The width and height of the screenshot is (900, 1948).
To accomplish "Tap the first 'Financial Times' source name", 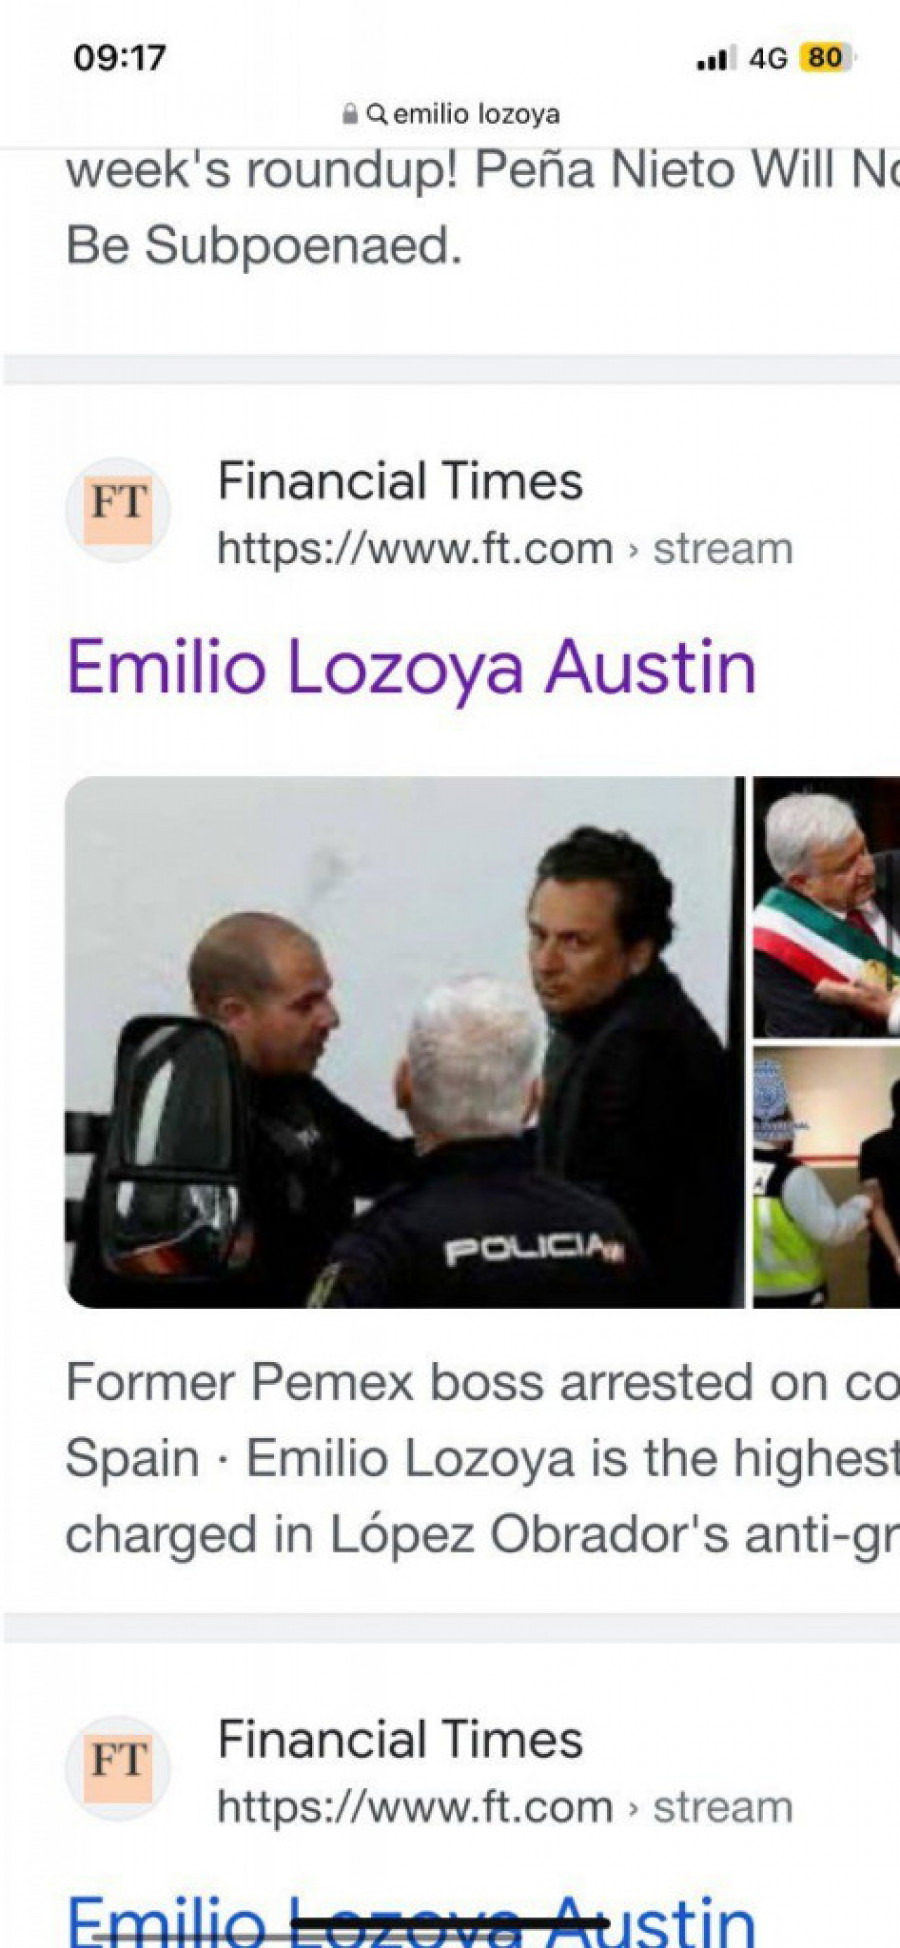I will [400, 481].
